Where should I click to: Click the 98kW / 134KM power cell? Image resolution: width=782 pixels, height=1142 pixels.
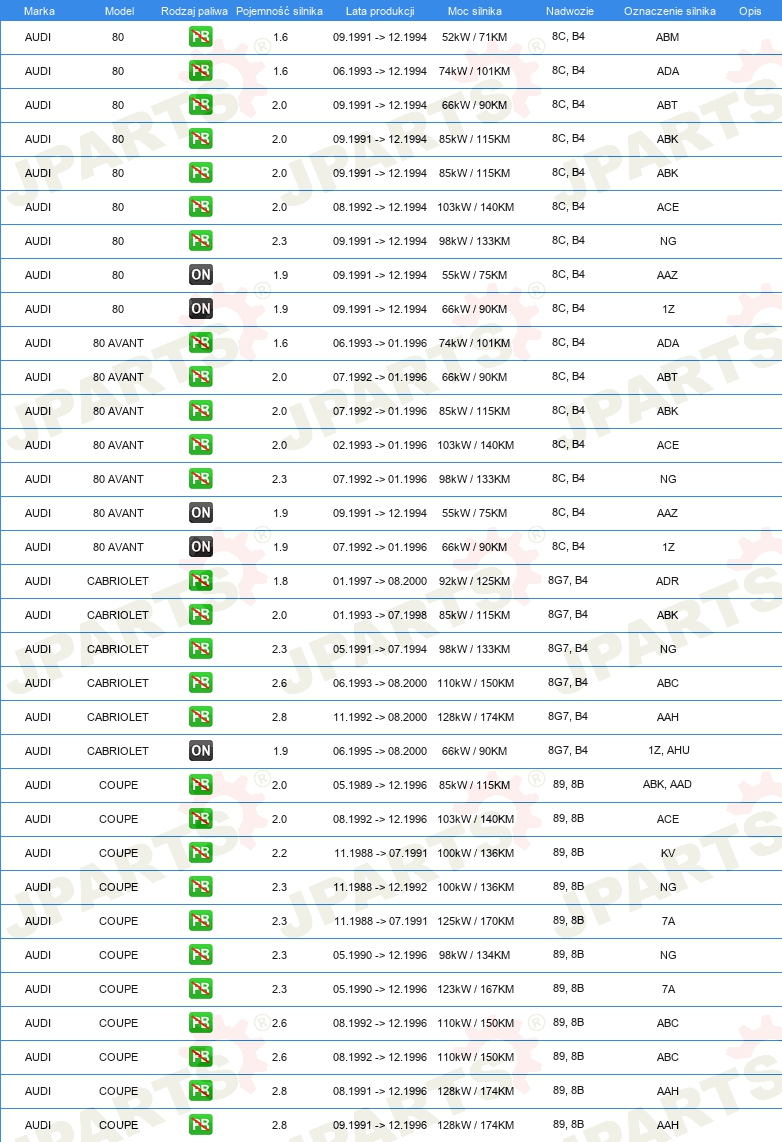click(475, 955)
